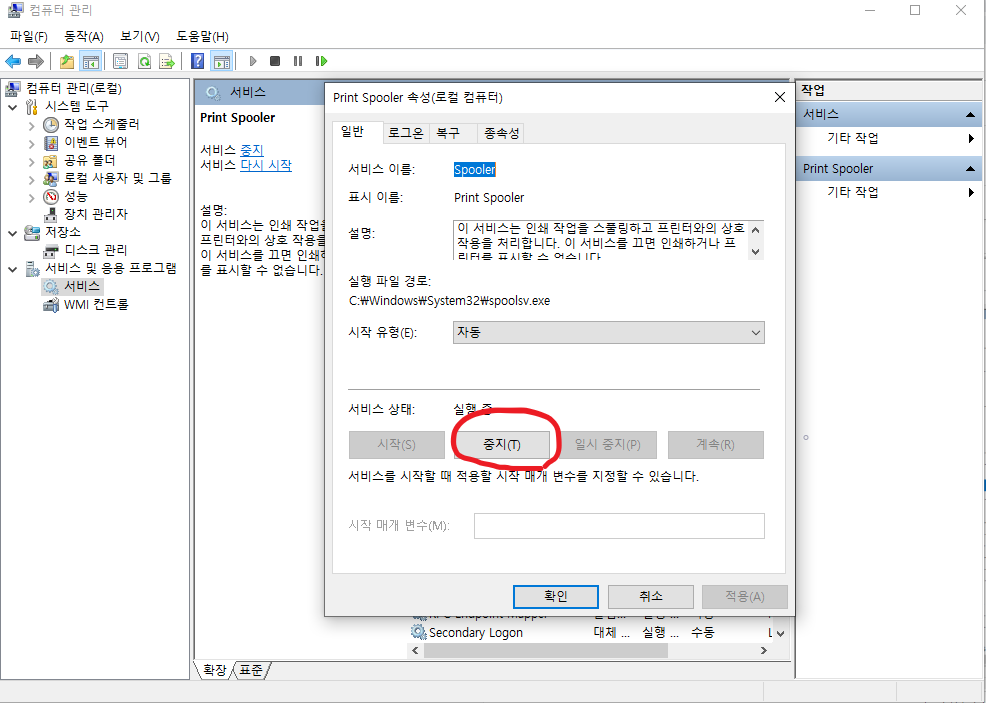This screenshot has width=986, height=703.
Task: Open the 시작 유형 dropdown
Action: pos(608,333)
